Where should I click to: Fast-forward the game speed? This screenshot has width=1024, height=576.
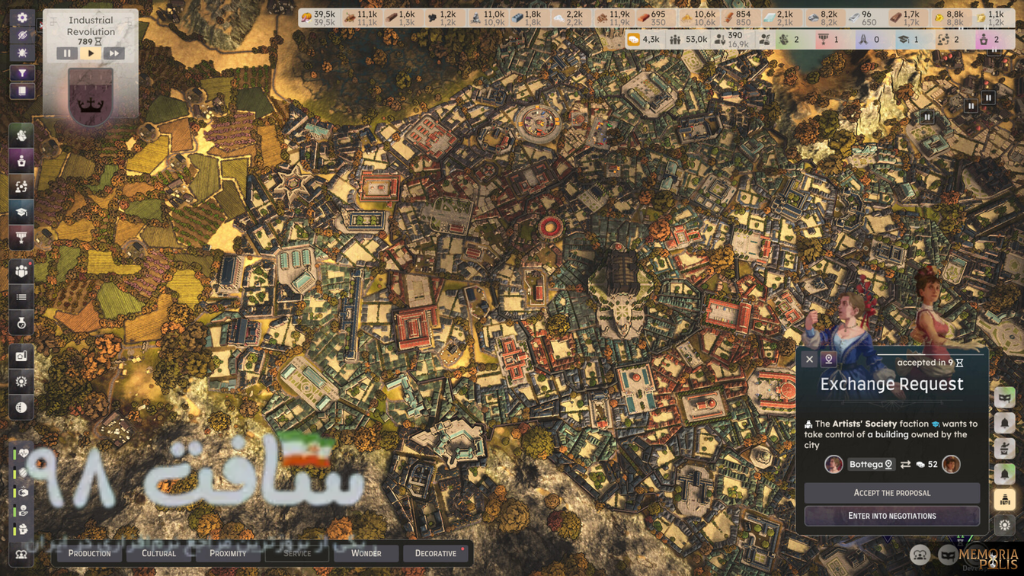tap(114, 54)
